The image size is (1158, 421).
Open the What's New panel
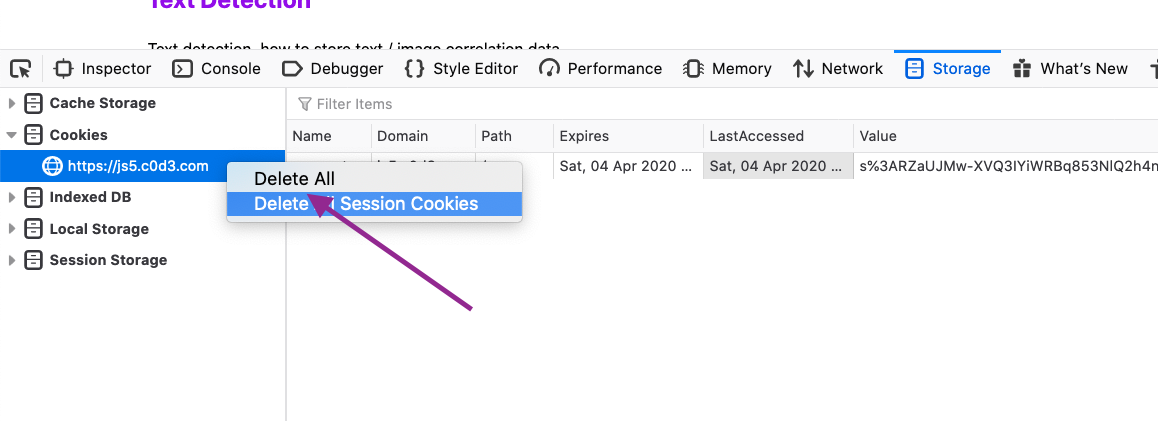point(1069,69)
